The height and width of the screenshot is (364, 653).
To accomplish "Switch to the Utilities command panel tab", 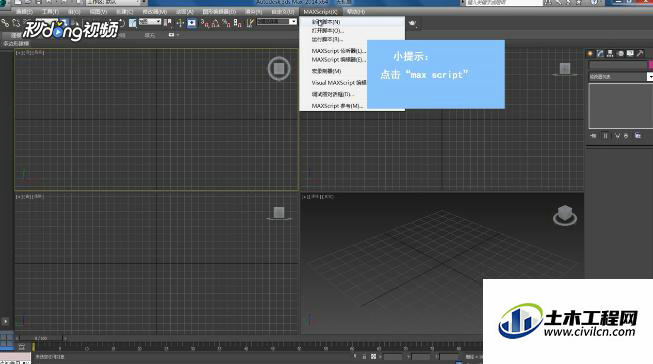I will pyautogui.click(x=640, y=53).
